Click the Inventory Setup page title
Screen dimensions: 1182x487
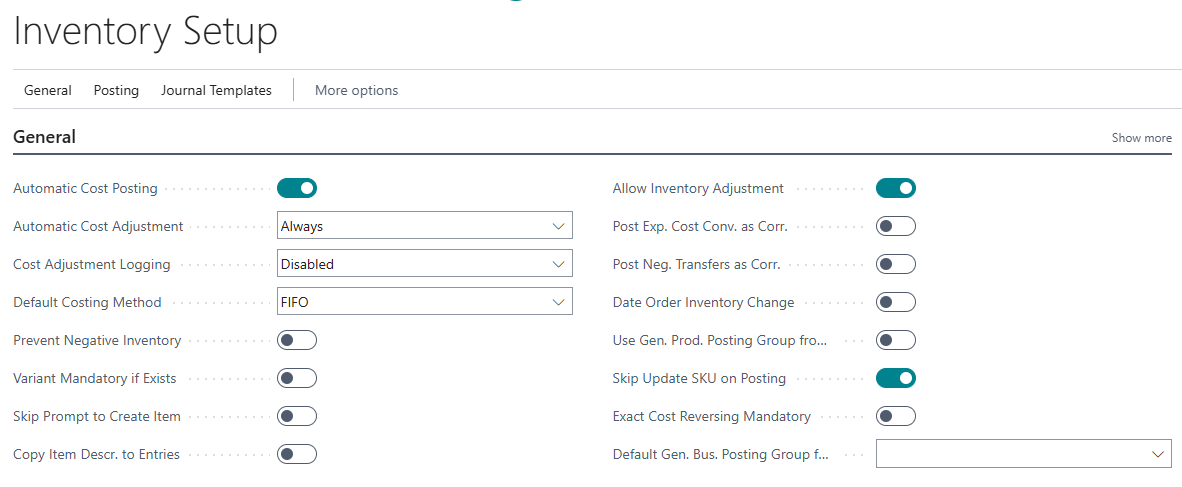(x=145, y=32)
